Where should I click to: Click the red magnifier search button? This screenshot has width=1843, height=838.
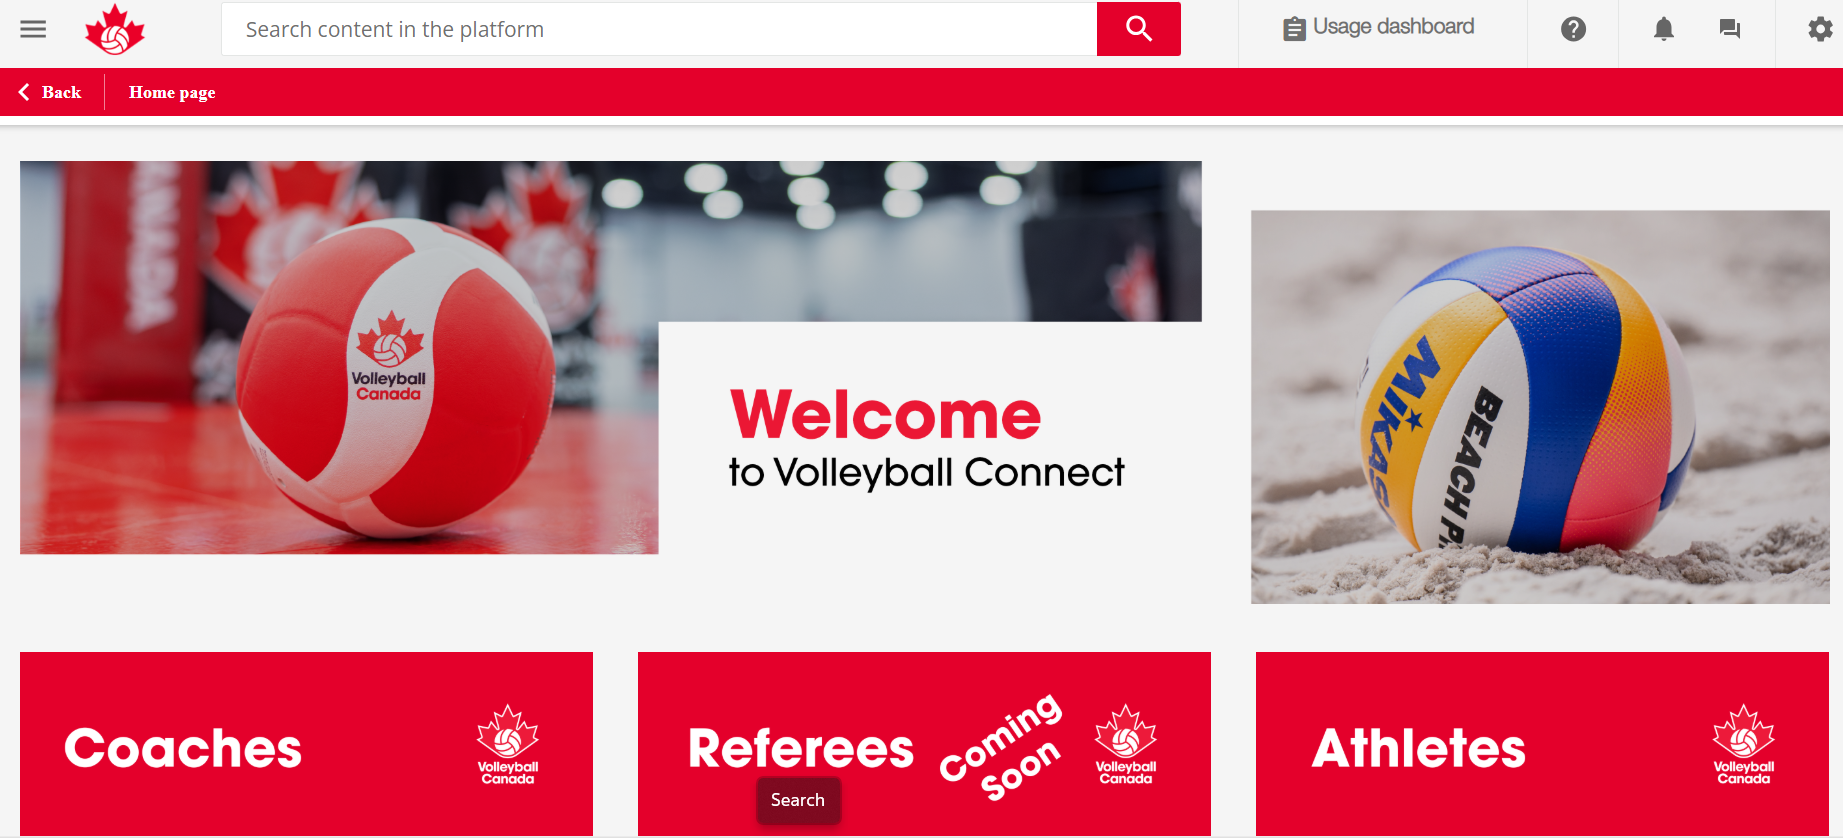[1138, 29]
